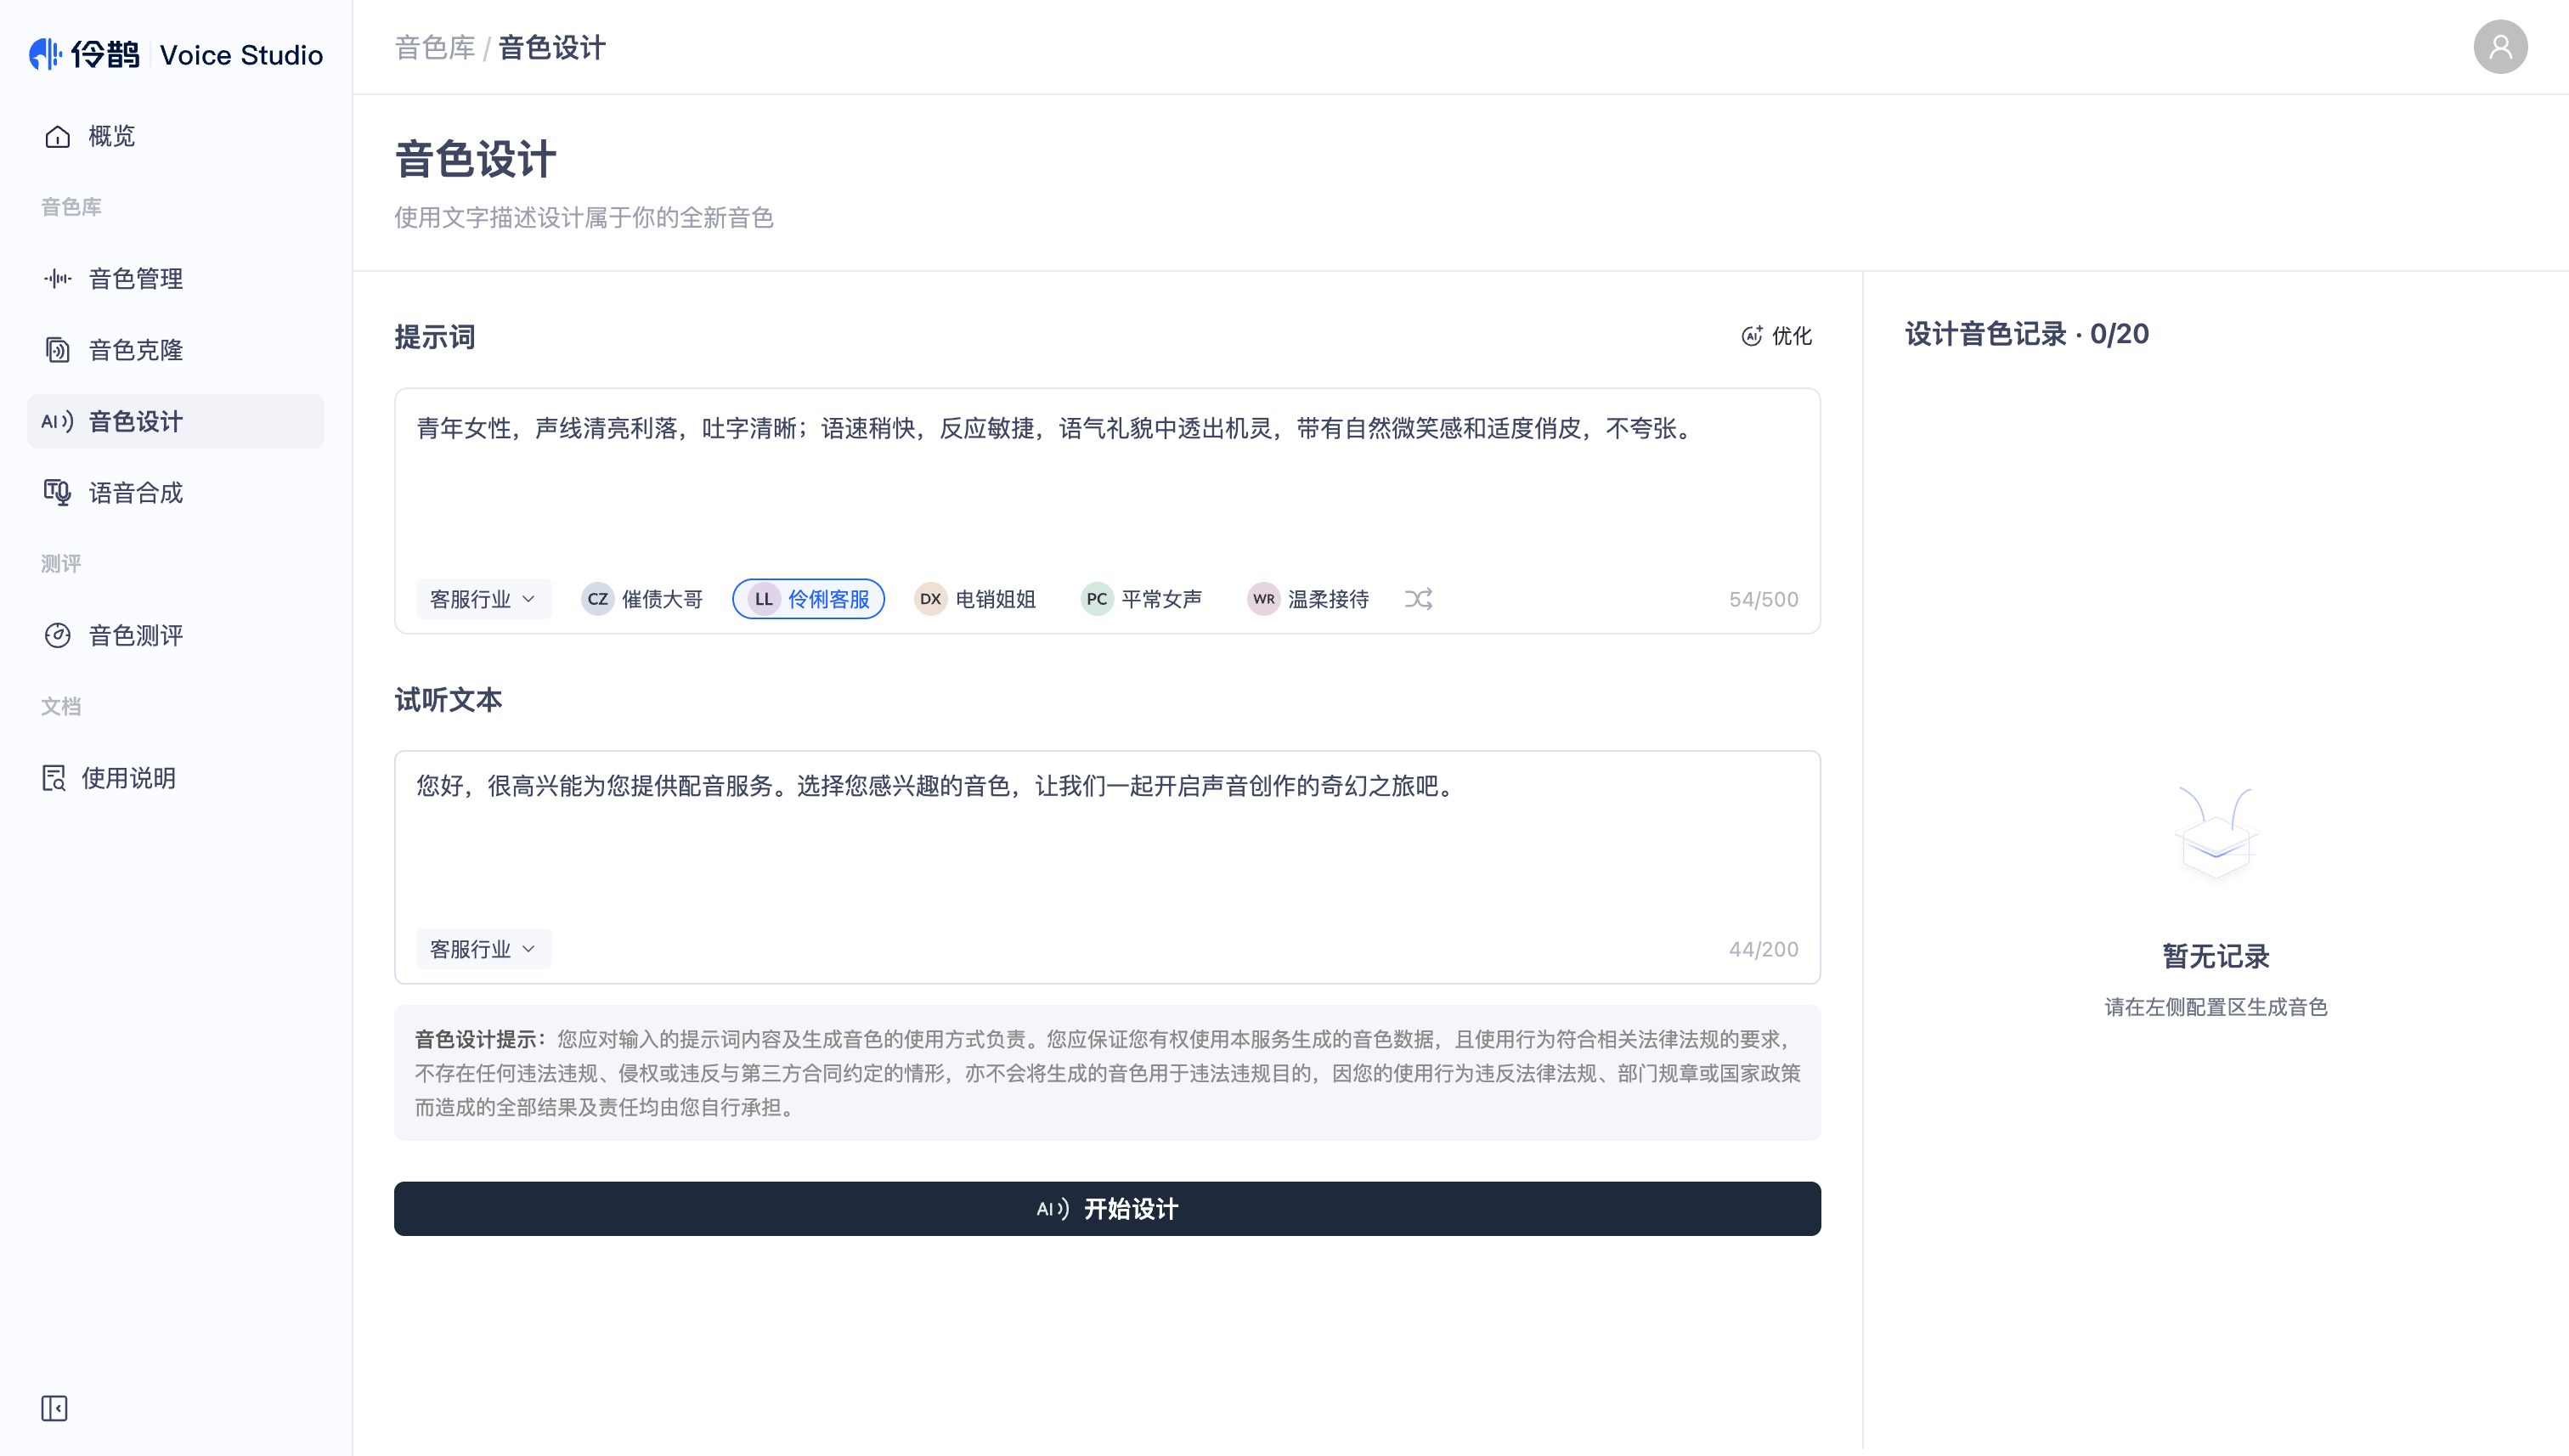Screen dimensions: 2569x1456
Task: Click the 优化 prompt optimize button
Action: click(1776, 336)
